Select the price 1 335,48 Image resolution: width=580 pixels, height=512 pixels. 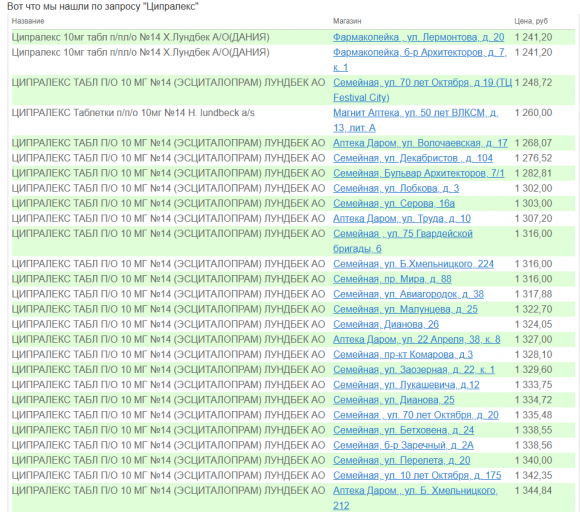tap(533, 415)
